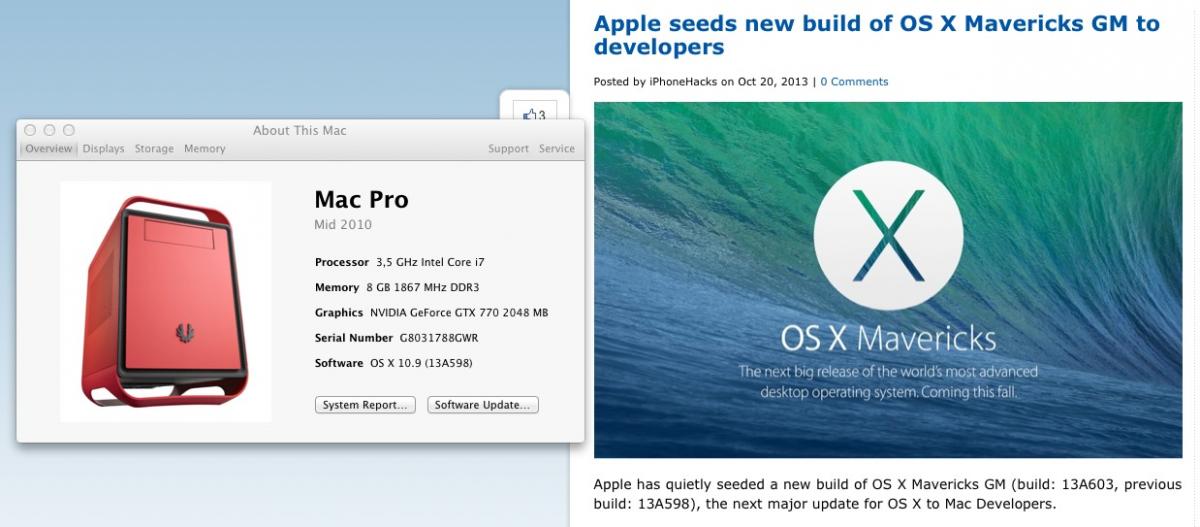Click the like count 3 beside the thumbs-up
This screenshot has height=527, width=1200.
click(542, 115)
